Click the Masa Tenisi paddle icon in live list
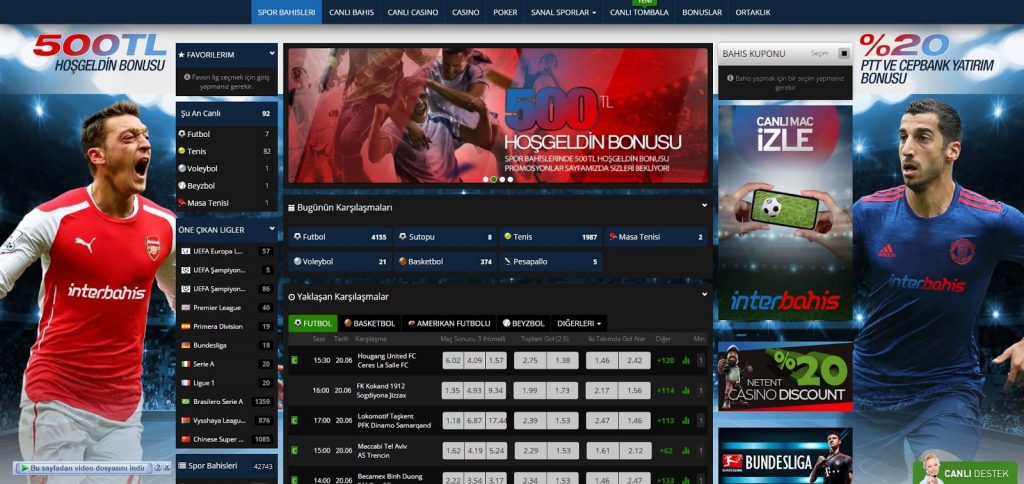 (182, 203)
